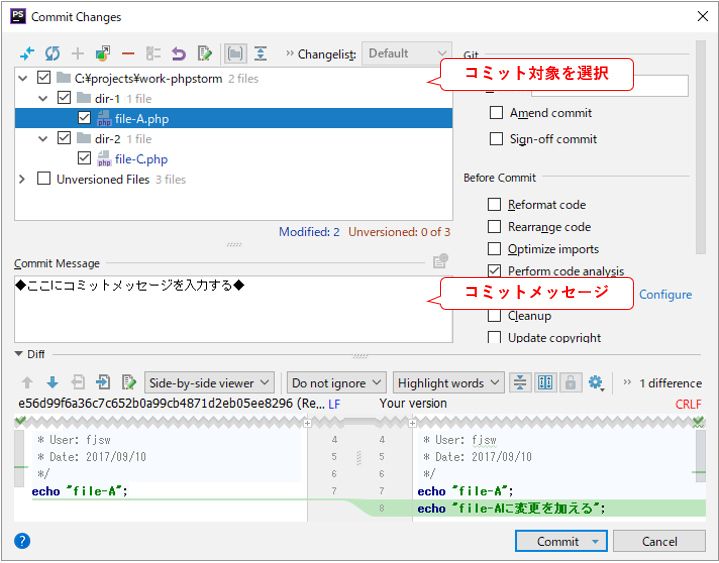This screenshot has height=563, width=719.
Task: Click the Diff right pane scrollbar
Action: coord(701,456)
